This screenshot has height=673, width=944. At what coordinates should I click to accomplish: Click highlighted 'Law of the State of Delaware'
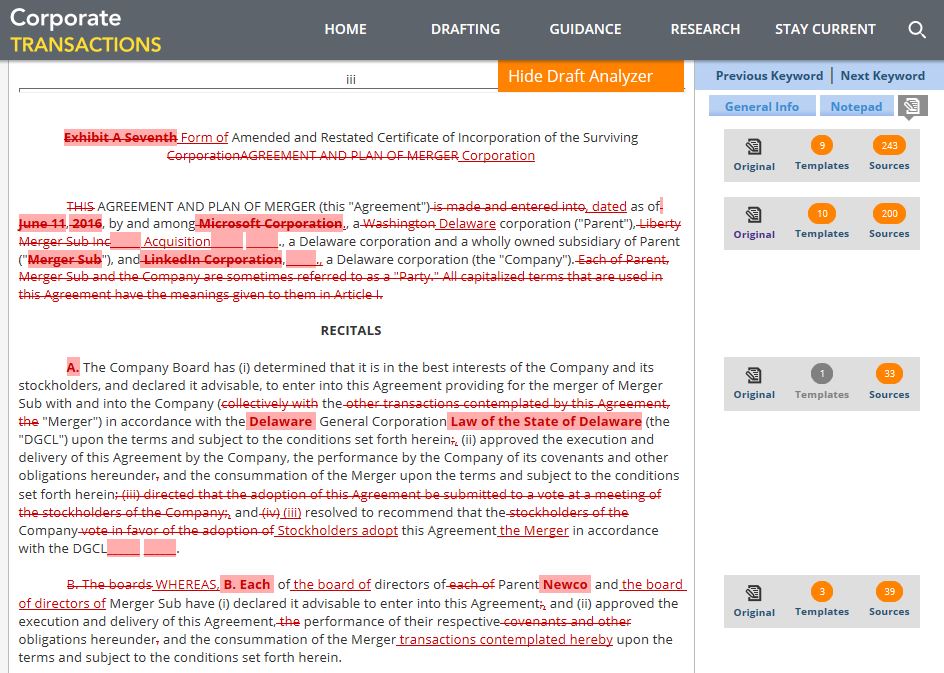(546, 422)
